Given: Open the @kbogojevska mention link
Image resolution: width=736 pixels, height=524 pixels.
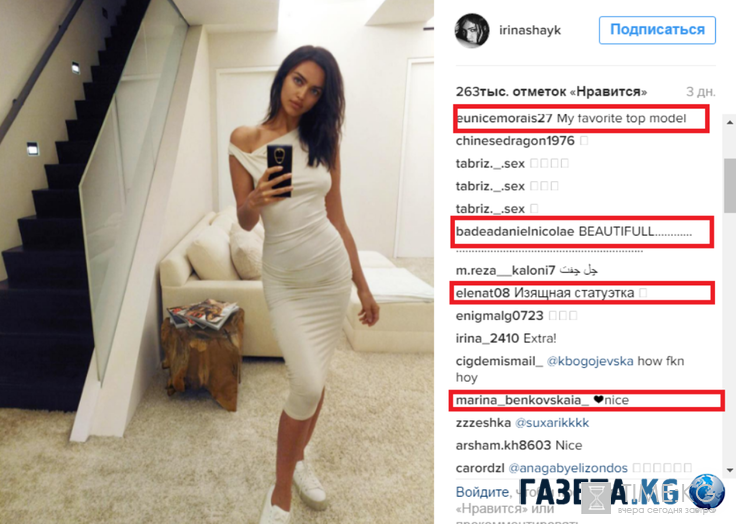Looking at the screenshot, I should 590,361.
